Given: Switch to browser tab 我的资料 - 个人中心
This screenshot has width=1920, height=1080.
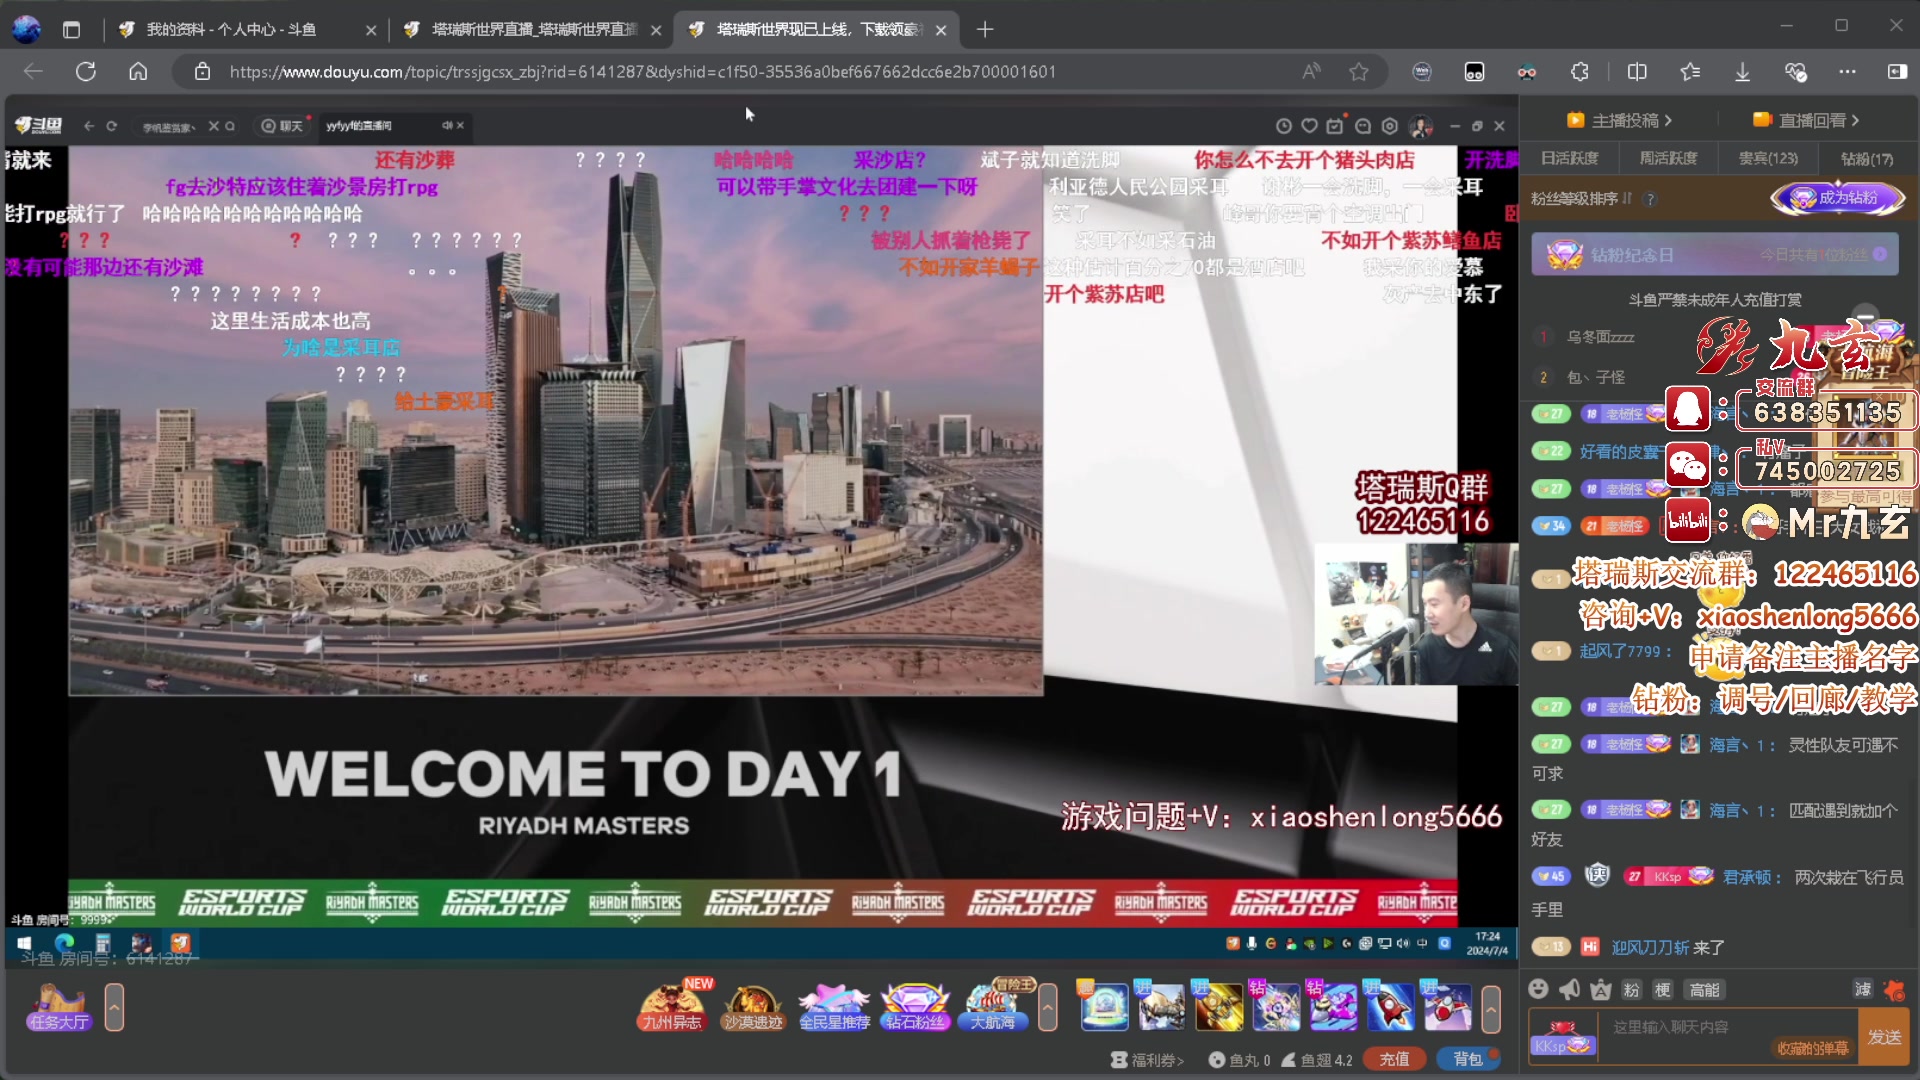Looking at the screenshot, I should coord(245,29).
